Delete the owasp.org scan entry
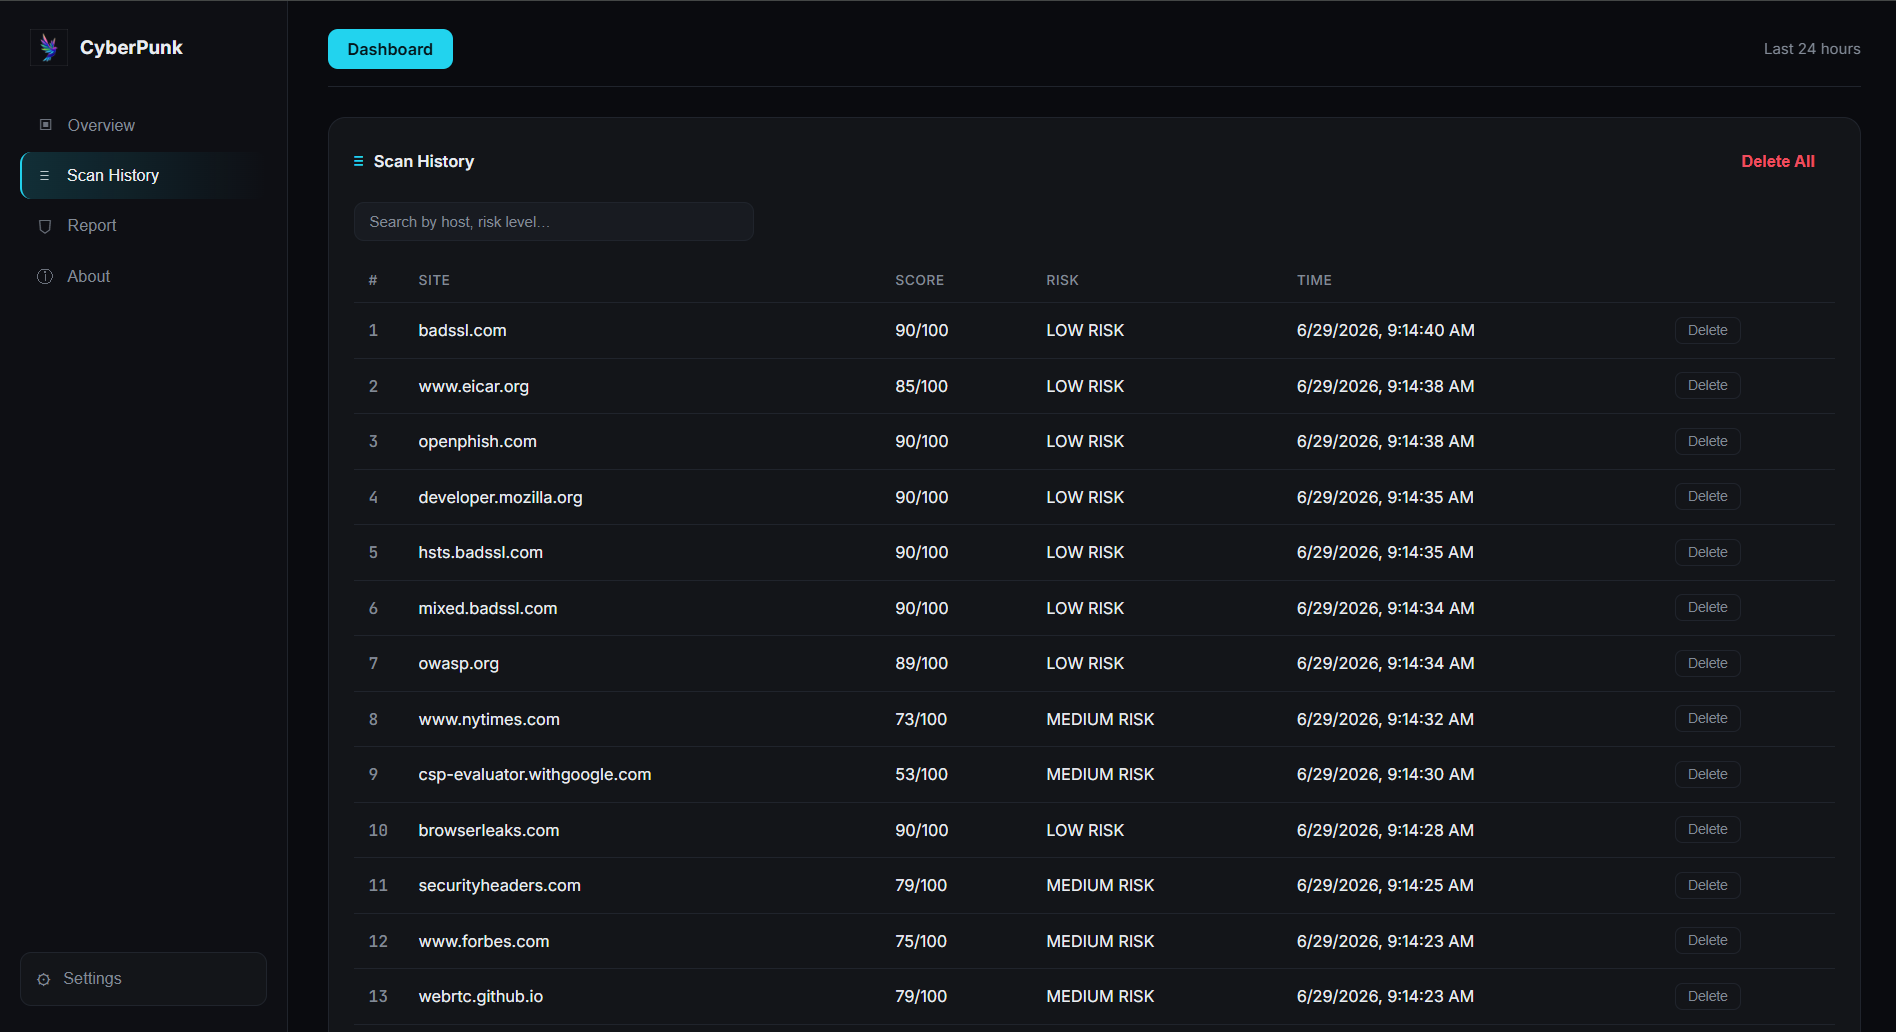This screenshot has height=1032, width=1896. (x=1707, y=663)
